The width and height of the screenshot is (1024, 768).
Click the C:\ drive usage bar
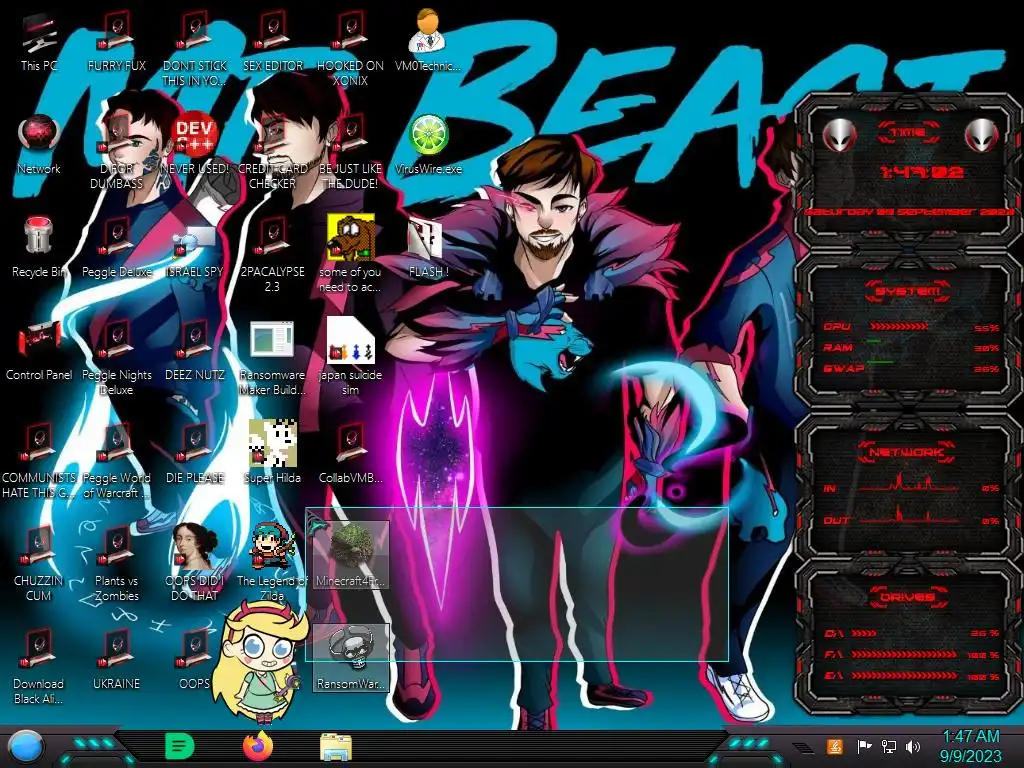tap(864, 633)
